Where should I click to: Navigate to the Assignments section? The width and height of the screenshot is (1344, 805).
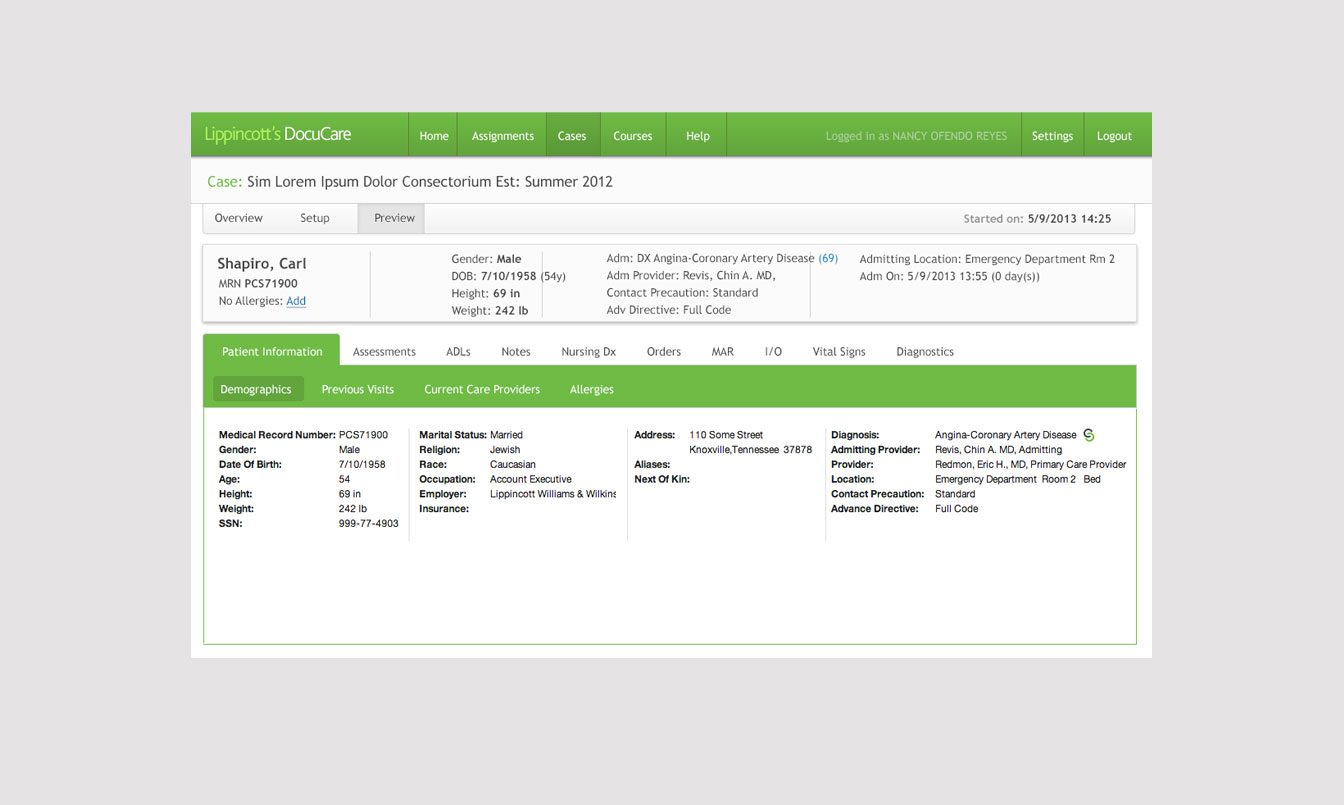(502, 135)
